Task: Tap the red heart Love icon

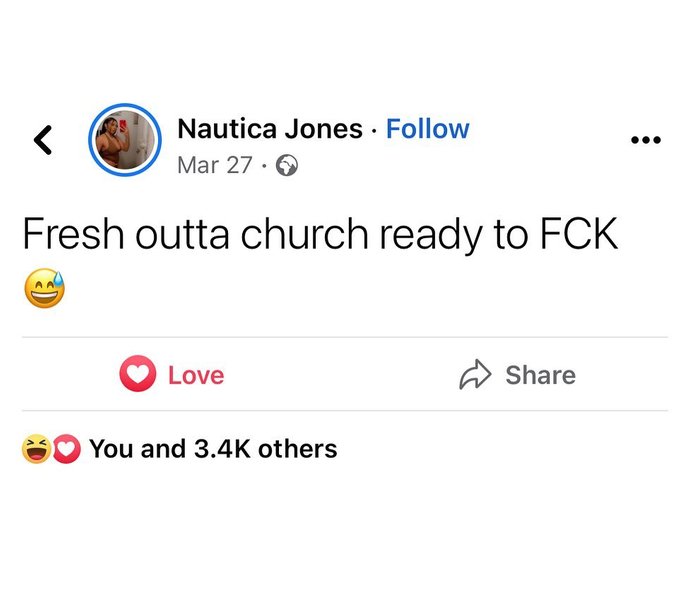Action: [x=137, y=375]
